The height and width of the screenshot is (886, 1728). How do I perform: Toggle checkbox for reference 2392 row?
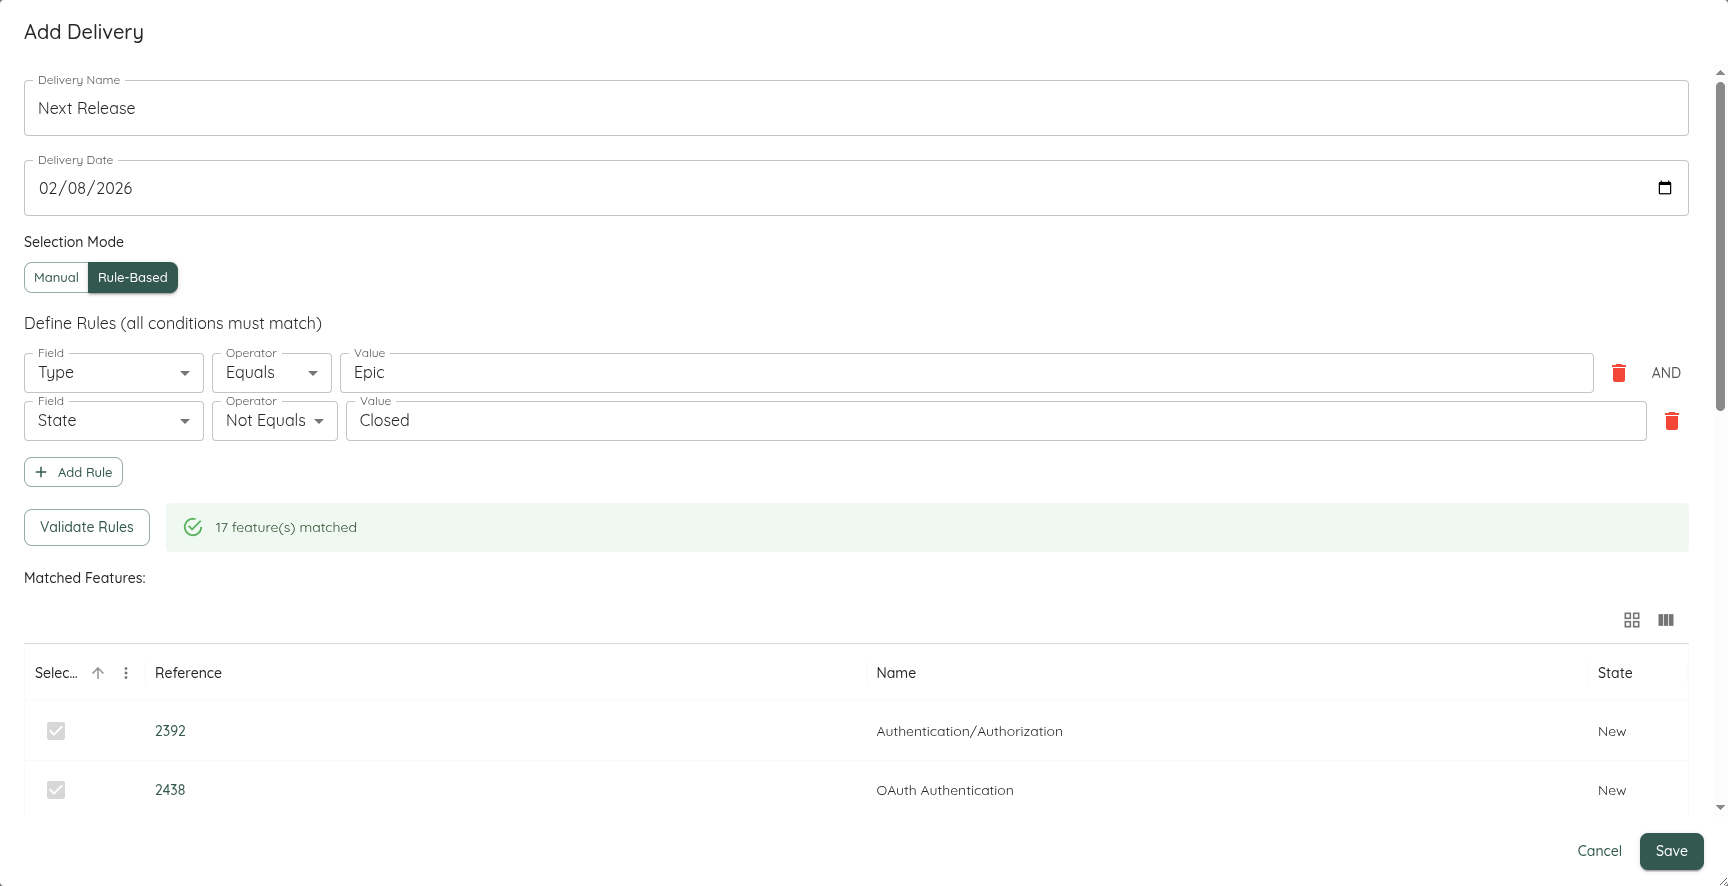tap(56, 731)
